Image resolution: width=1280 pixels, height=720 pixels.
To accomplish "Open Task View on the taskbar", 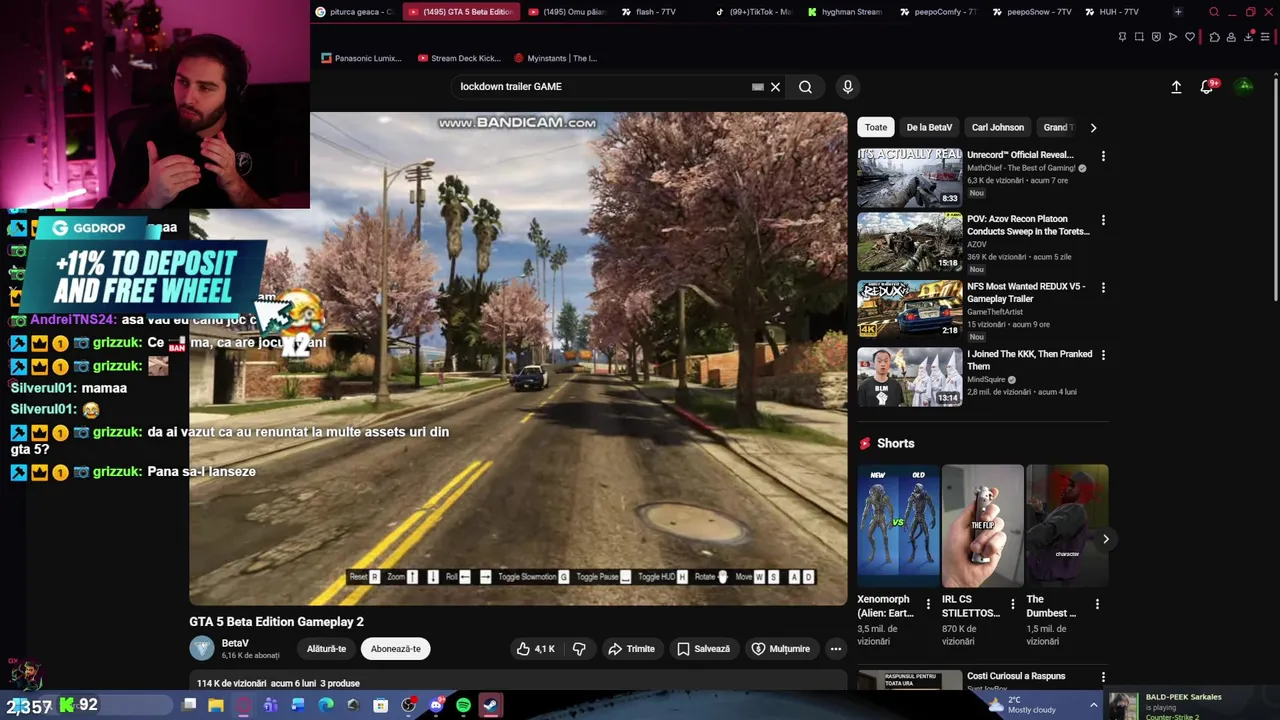I will click(189, 705).
